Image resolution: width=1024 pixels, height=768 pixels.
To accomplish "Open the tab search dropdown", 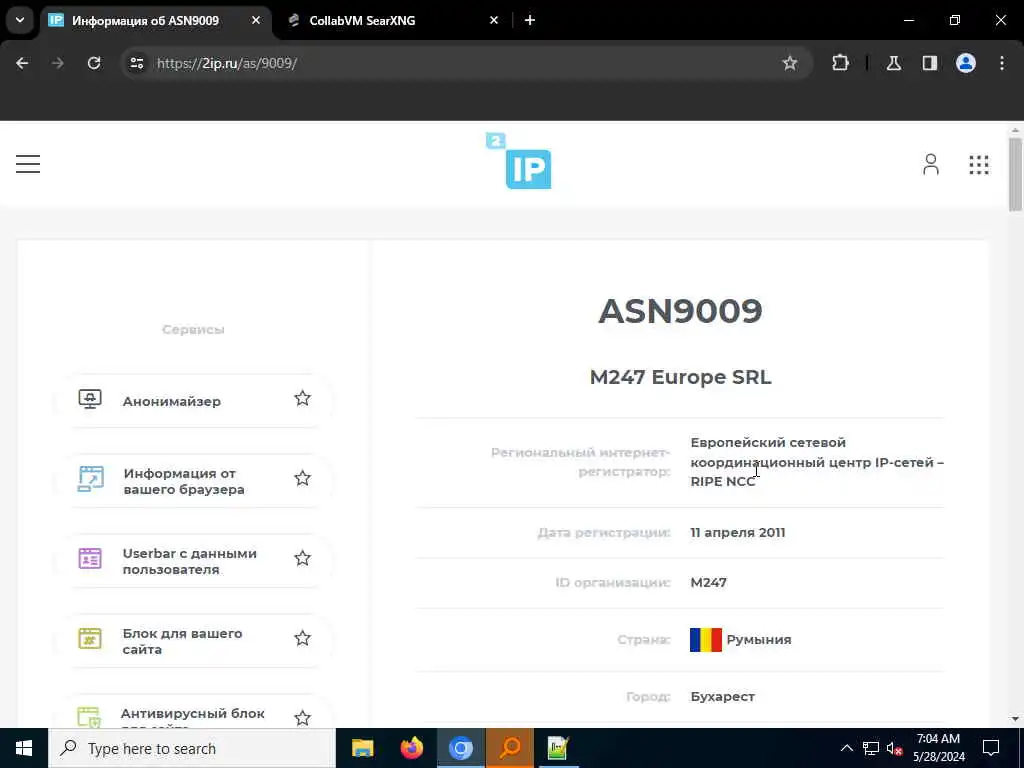I will pos(20,20).
